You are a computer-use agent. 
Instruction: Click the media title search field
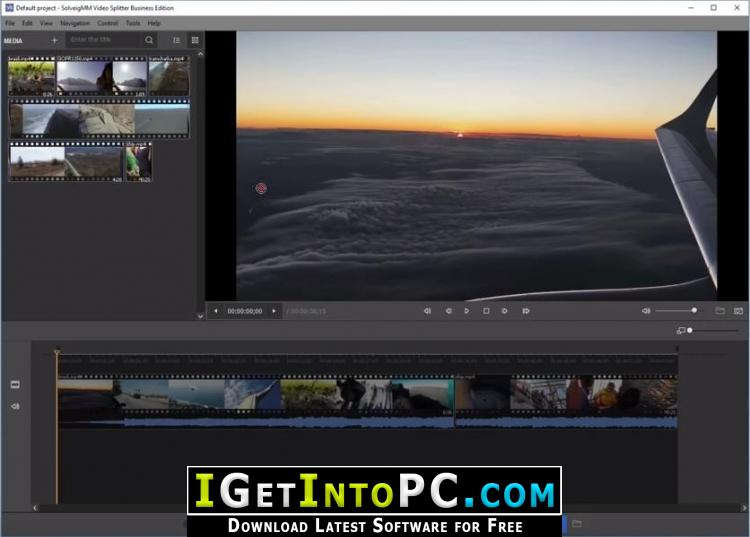[x=104, y=40]
